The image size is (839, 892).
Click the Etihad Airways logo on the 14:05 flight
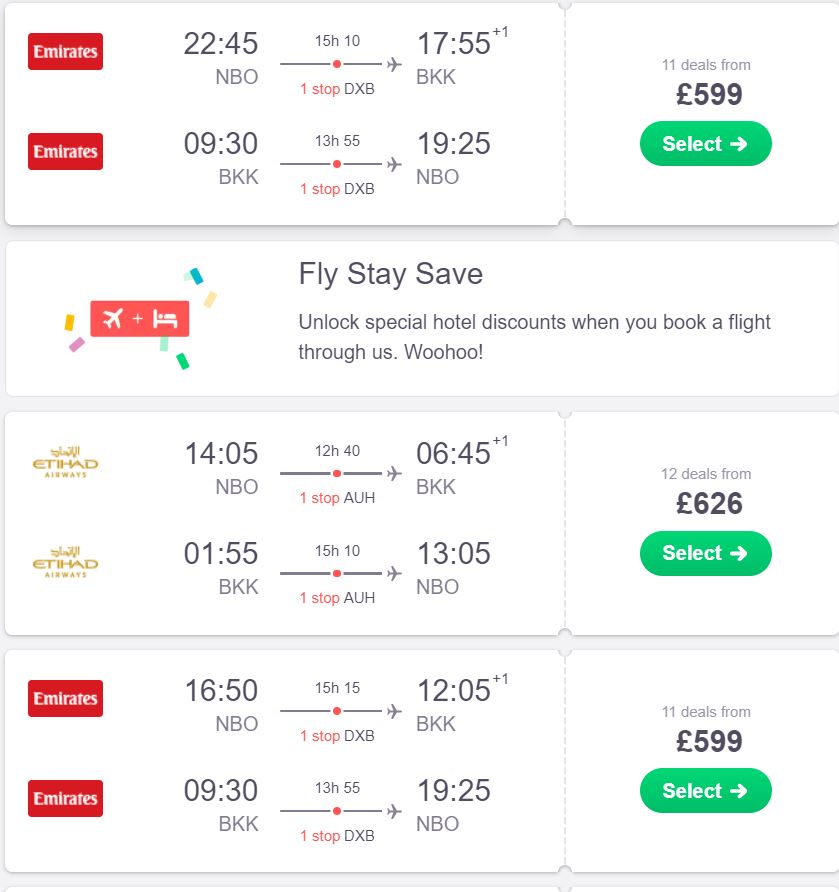pyautogui.click(x=65, y=462)
